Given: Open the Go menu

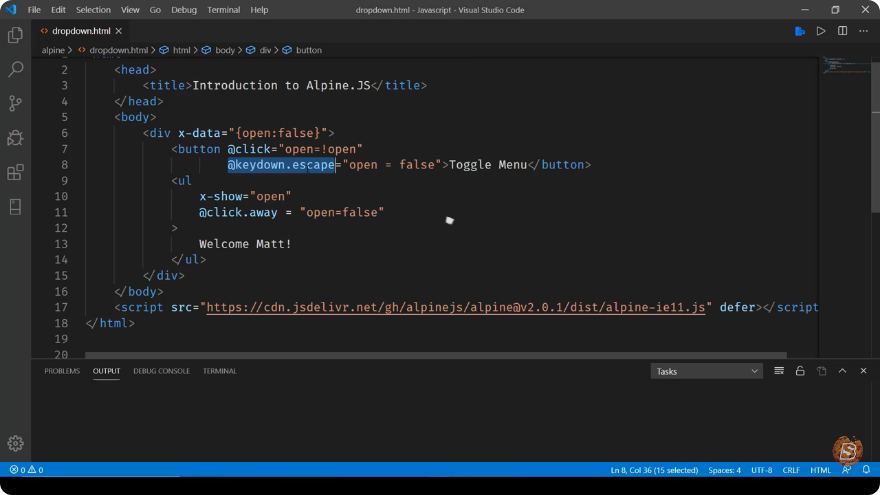Looking at the screenshot, I should (x=155, y=10).
